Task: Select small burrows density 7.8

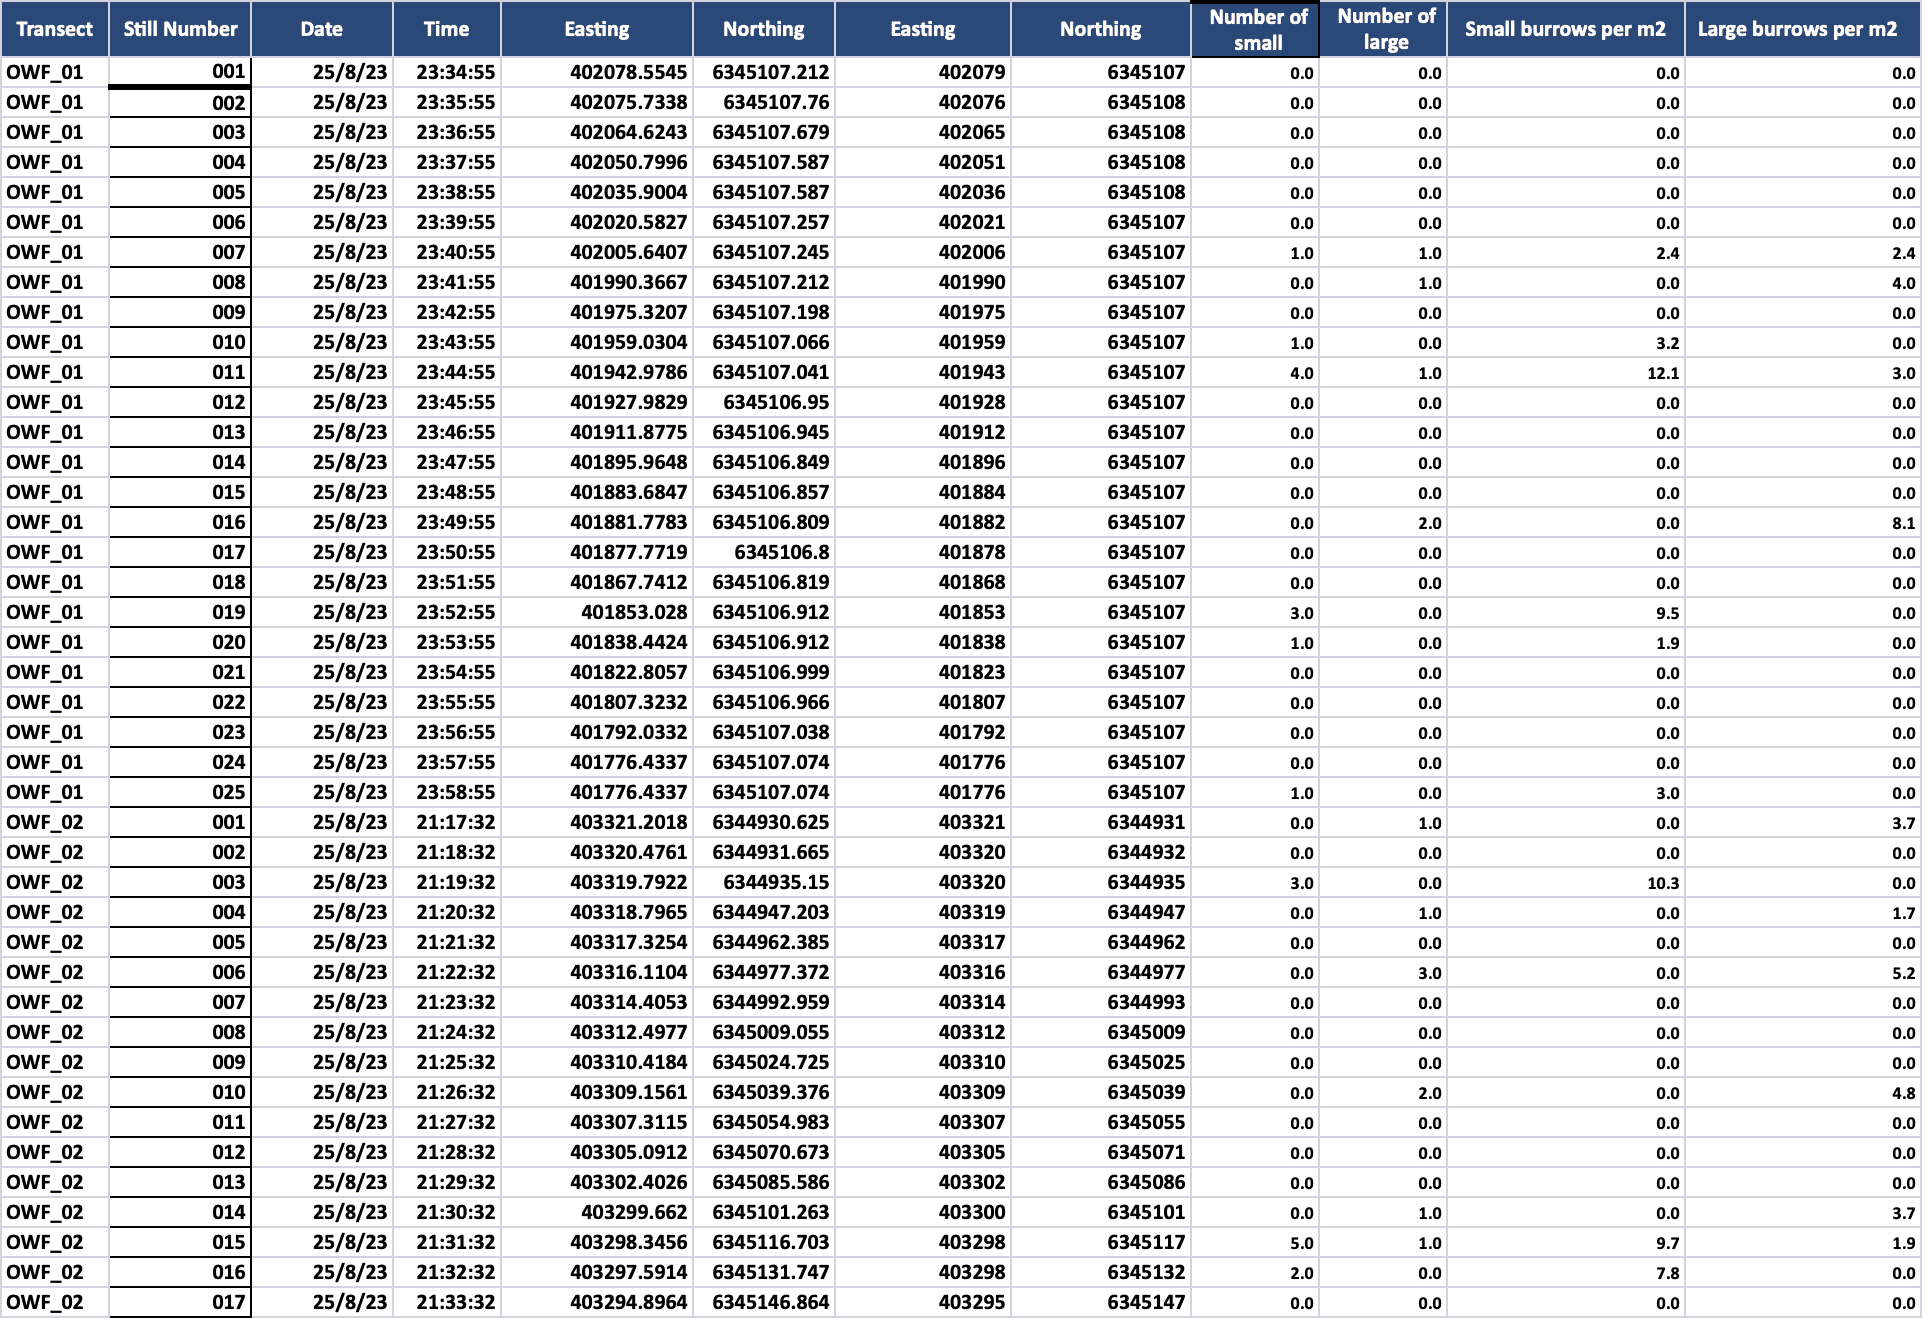Action: [x=1565, y=1272]
